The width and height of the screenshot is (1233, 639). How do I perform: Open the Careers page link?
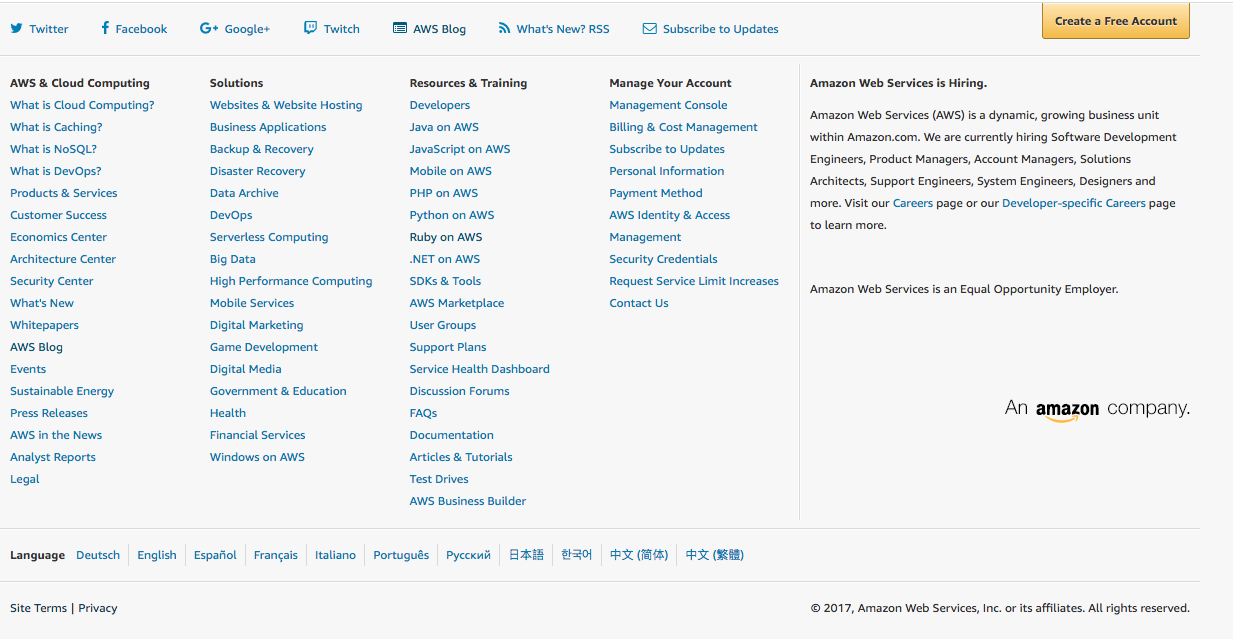coord(913,203)
